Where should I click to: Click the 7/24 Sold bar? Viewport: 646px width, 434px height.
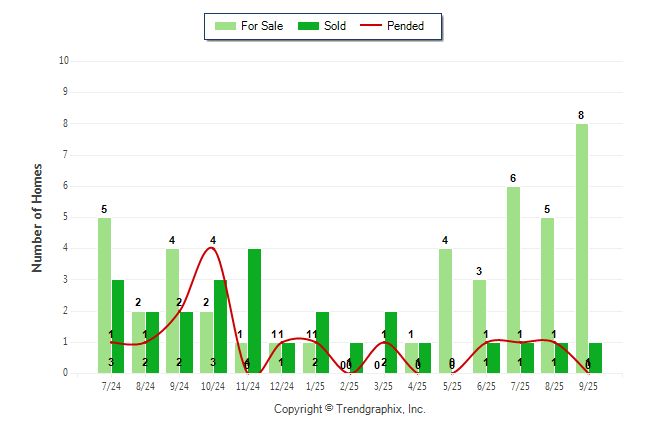point(118,326)
